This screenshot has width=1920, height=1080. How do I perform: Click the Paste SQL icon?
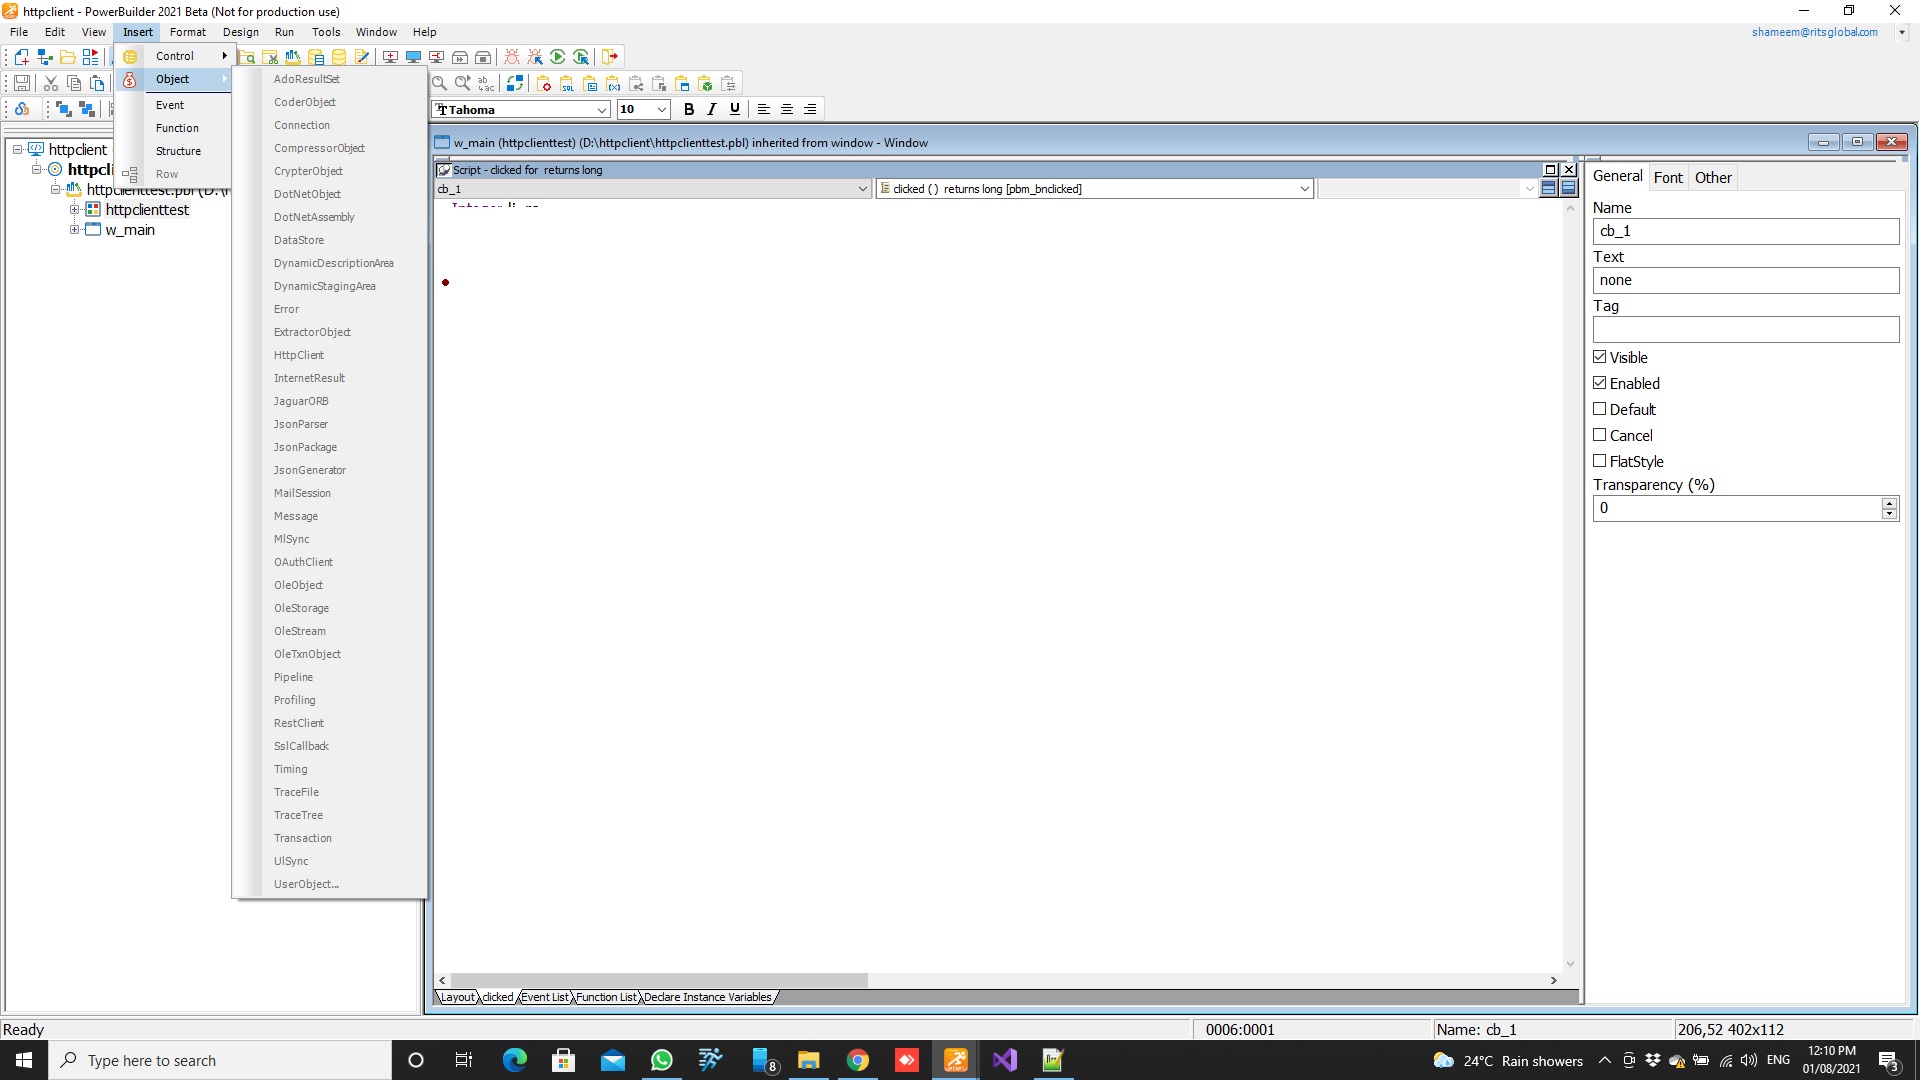[x=567, y=84]
